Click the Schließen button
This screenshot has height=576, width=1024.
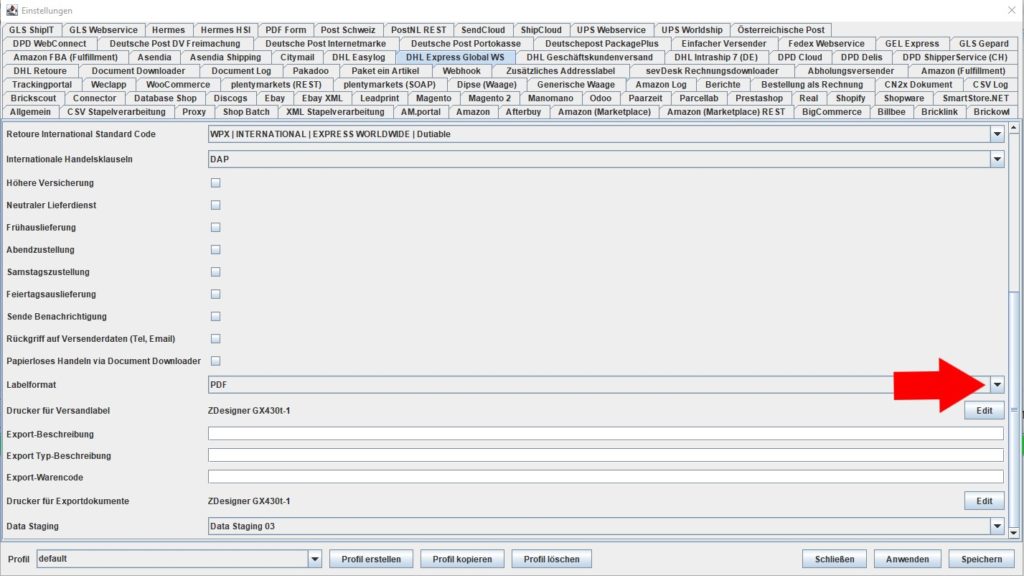pos(834,559)
